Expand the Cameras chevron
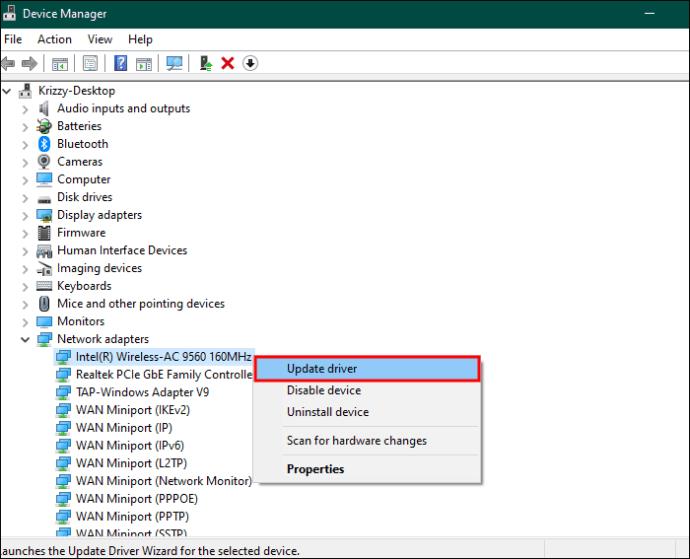Viewport: 690px width, 559px height. 25,162
